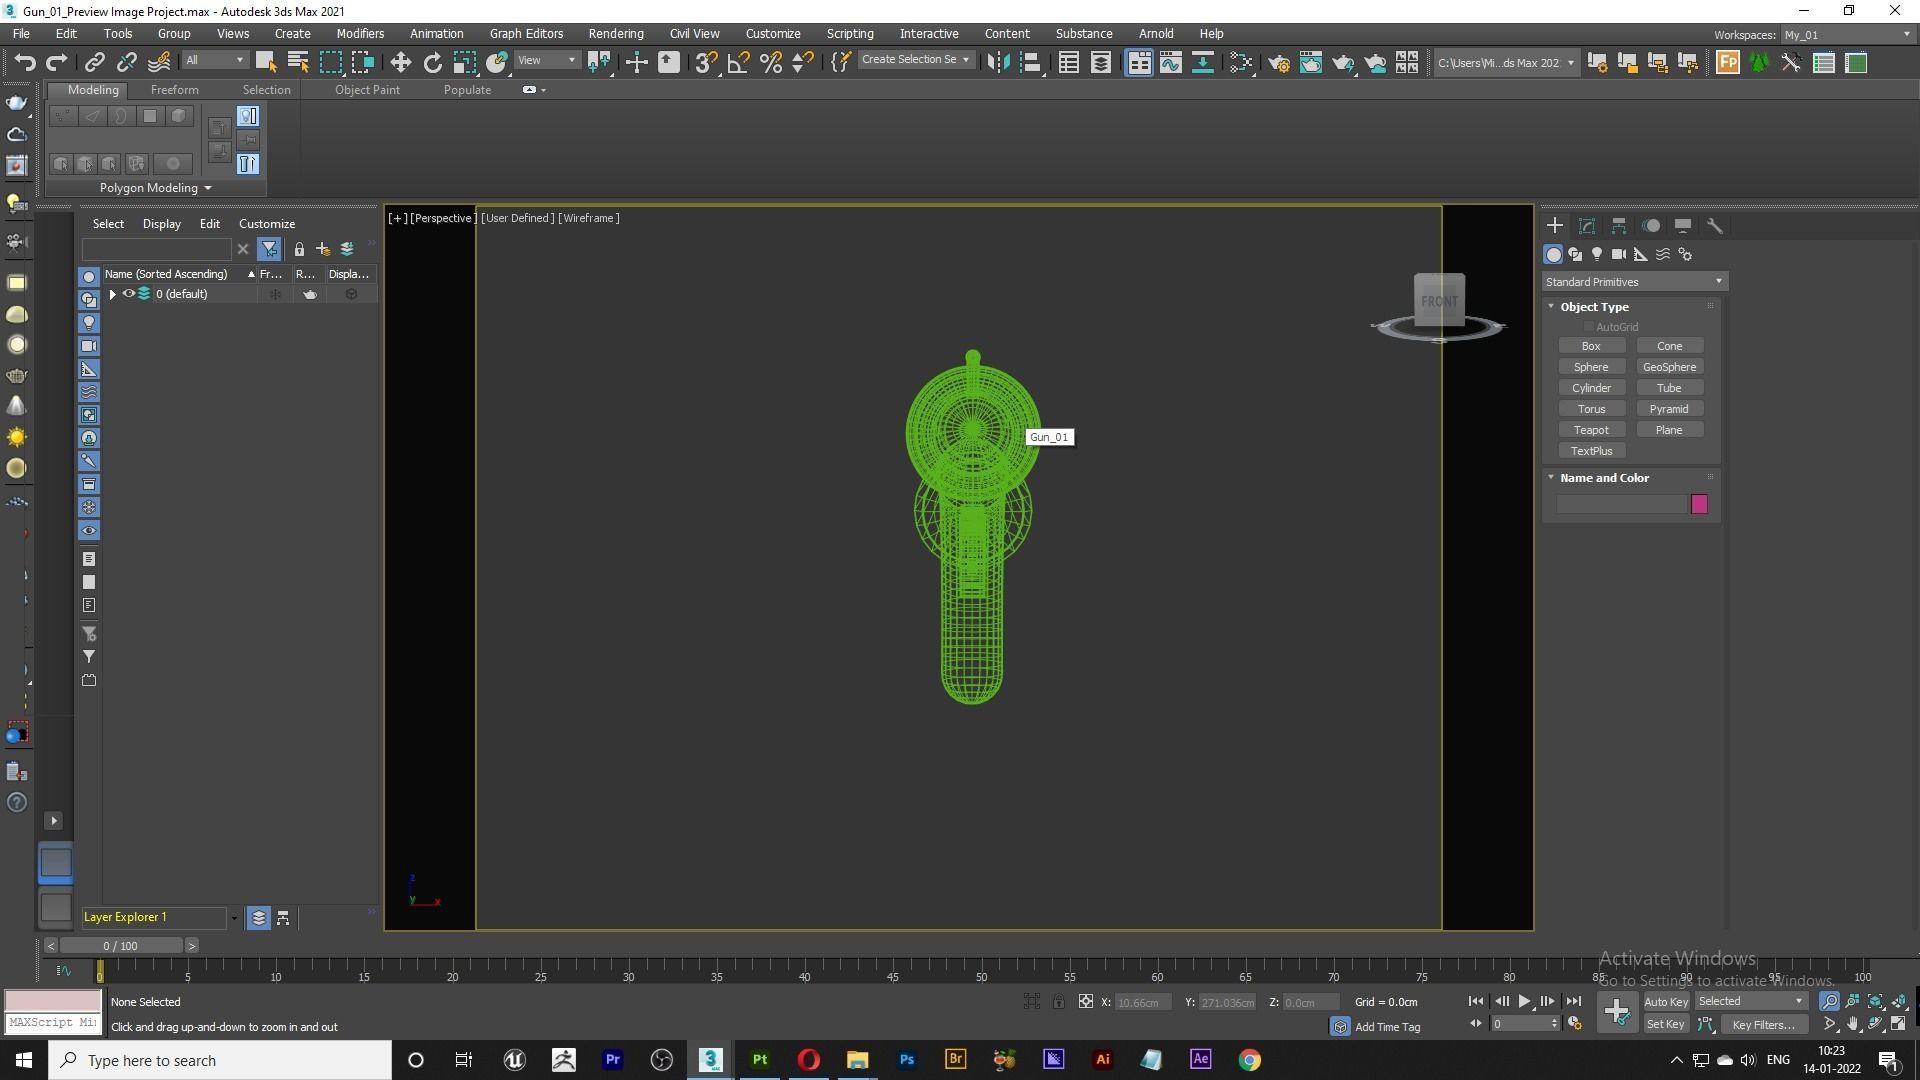Open the Standard Primitives dropdown
Viewport: 1920px width, 1080px height.
coord(1634,282)
